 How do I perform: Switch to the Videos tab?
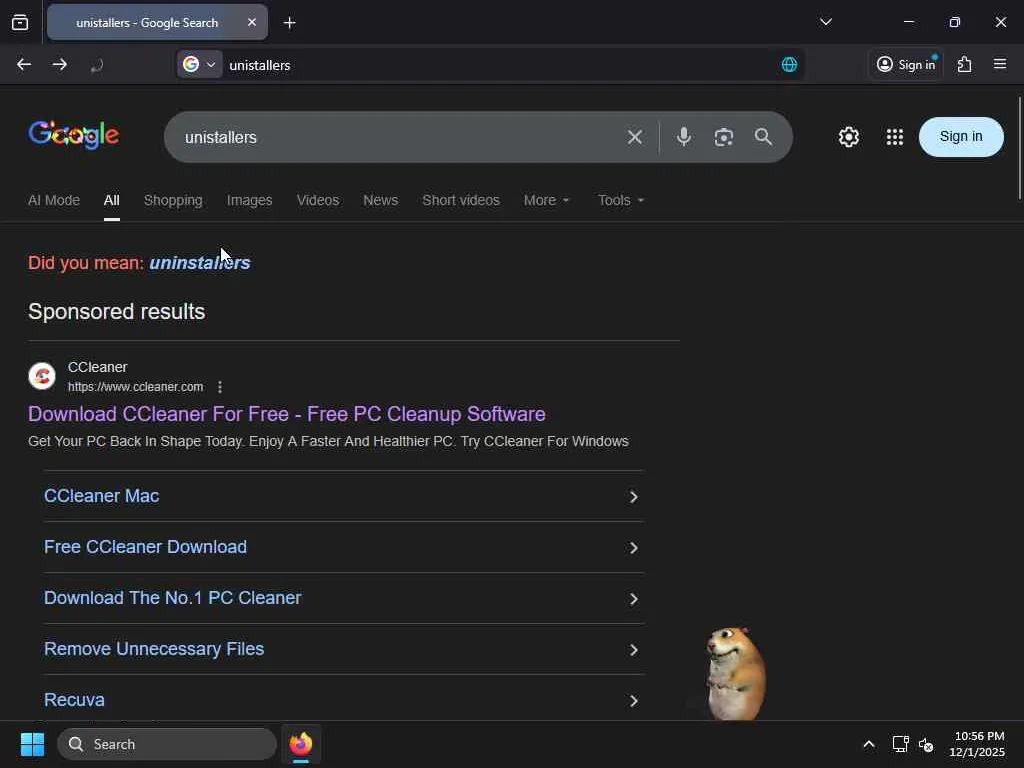(317, 200)
